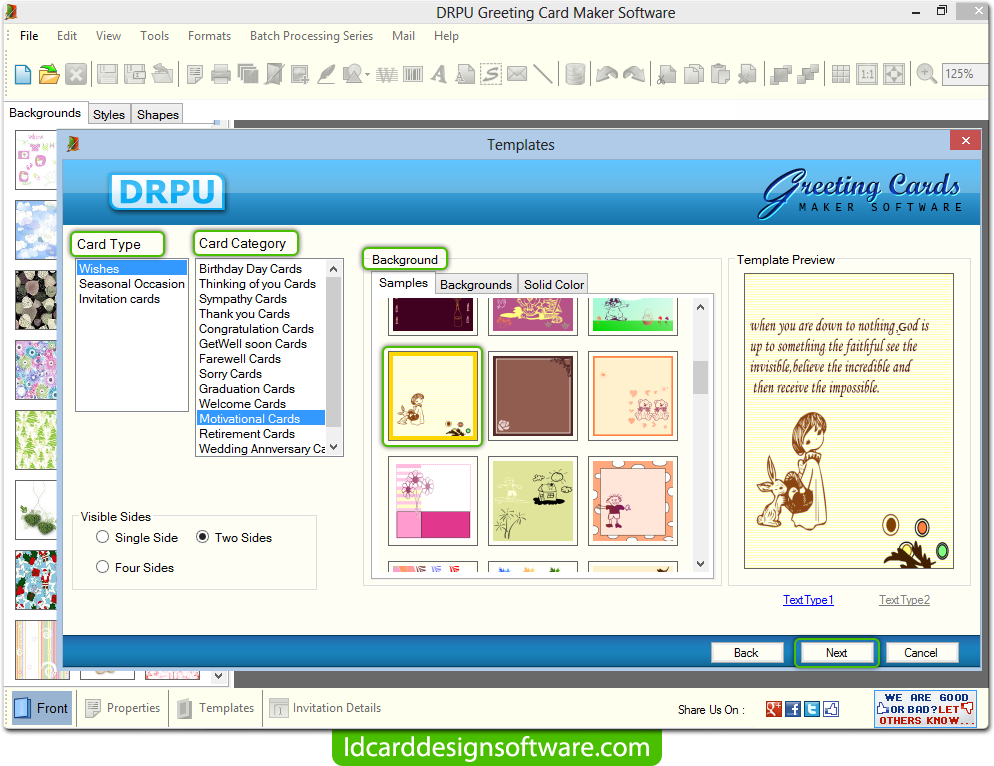Select the Four Sides radio button
The image size is (994, 766).
point(102,567)
